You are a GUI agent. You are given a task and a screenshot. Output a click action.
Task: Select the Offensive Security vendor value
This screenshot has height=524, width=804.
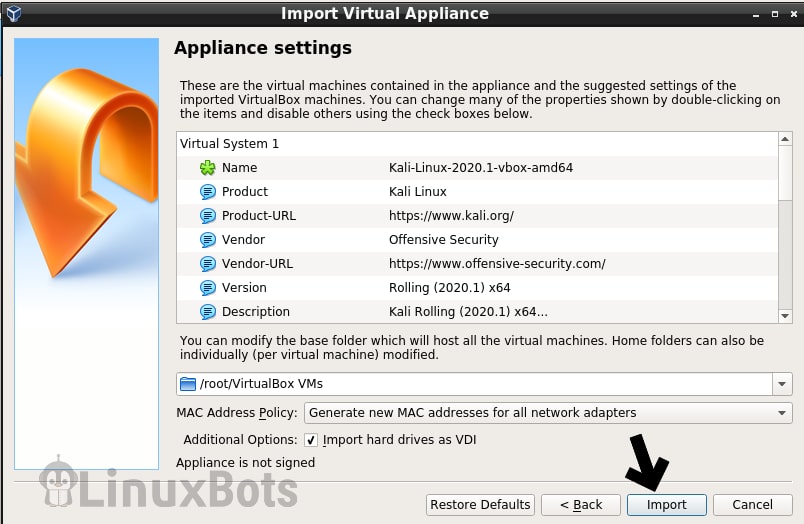tap(444, 239)
